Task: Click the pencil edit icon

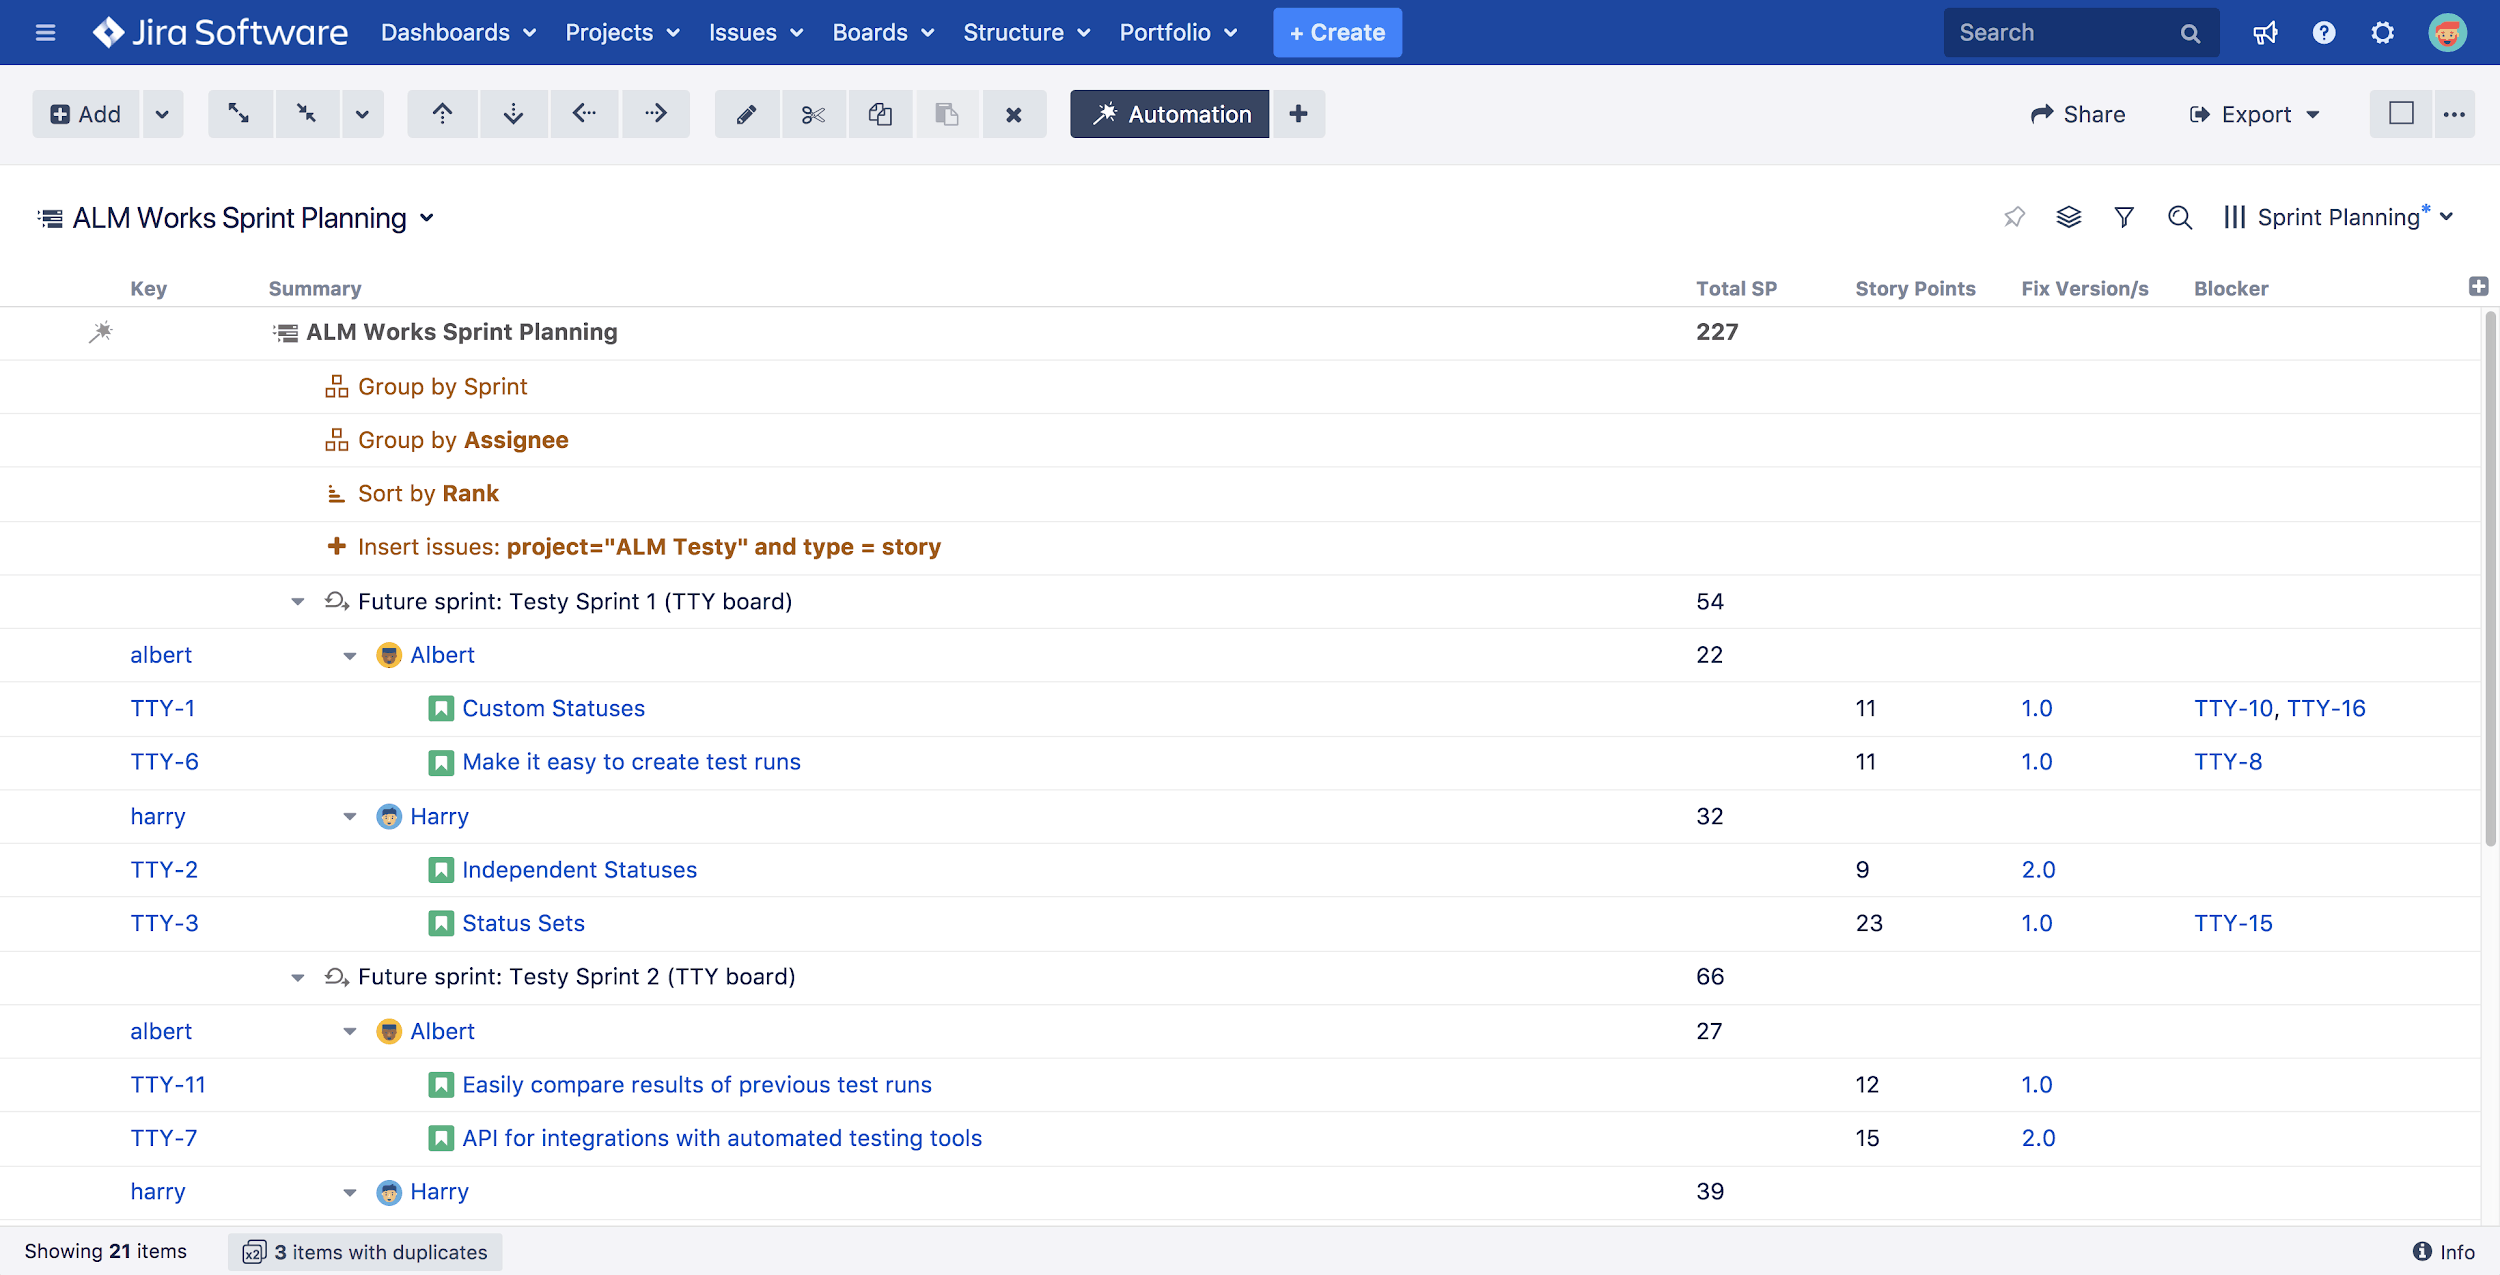Action: click(x=746, y=114)
